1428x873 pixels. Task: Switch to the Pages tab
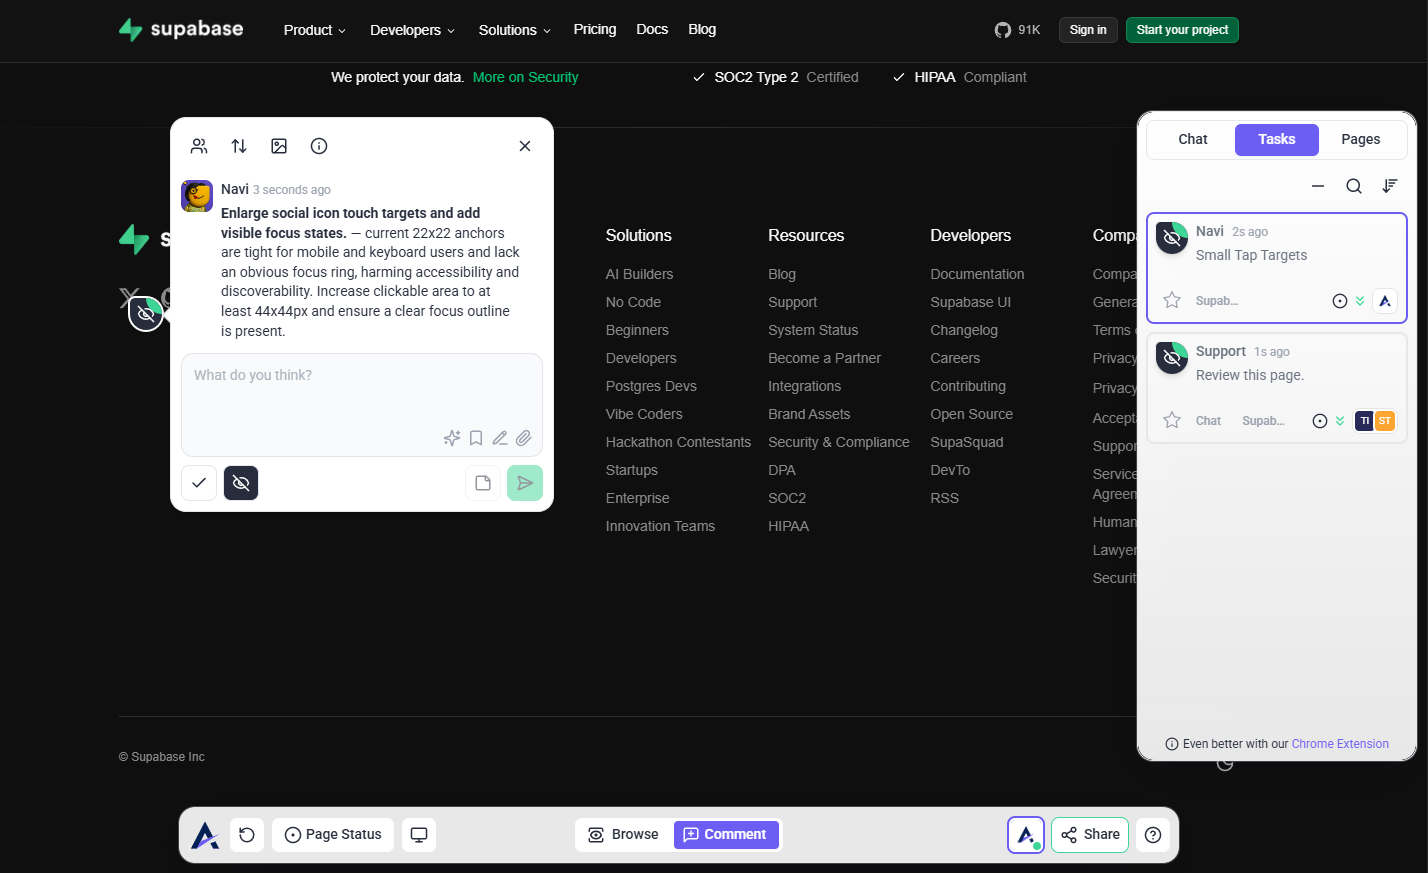[x=1360, y=140]
